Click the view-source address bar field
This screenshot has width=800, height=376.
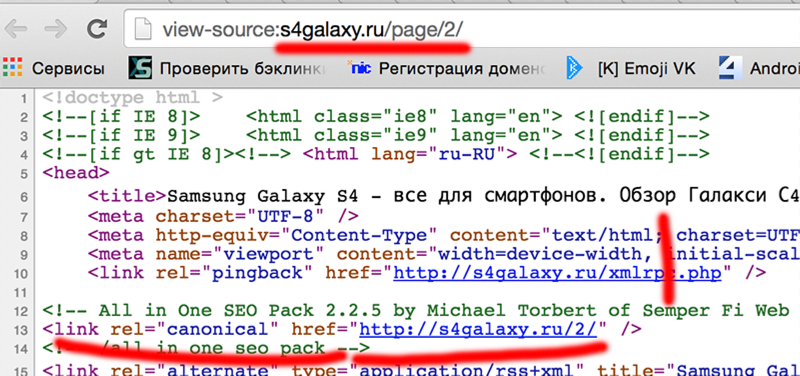click(x=462, y=30)
